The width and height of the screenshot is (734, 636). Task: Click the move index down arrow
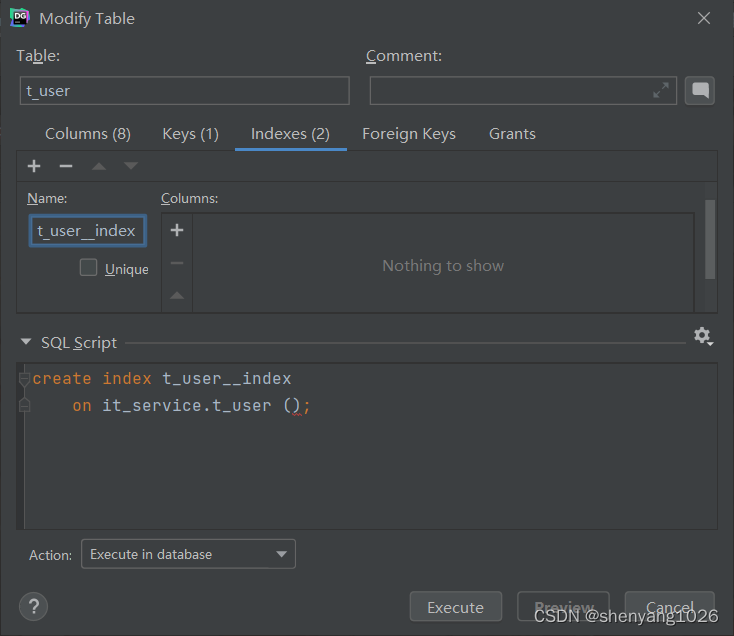(131, 166)
